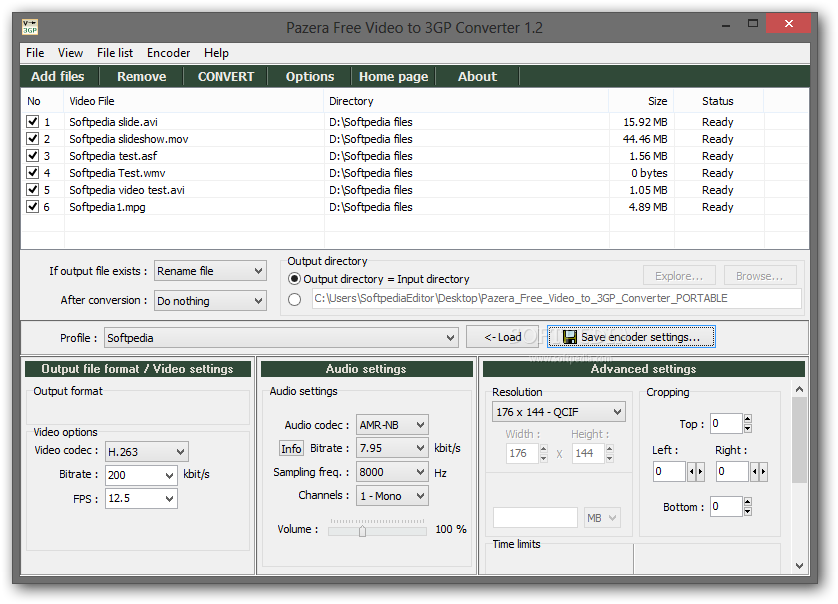Screen dimensions: 838x604
Task: Click Add files toolbar button
Action: pos(58,76)
